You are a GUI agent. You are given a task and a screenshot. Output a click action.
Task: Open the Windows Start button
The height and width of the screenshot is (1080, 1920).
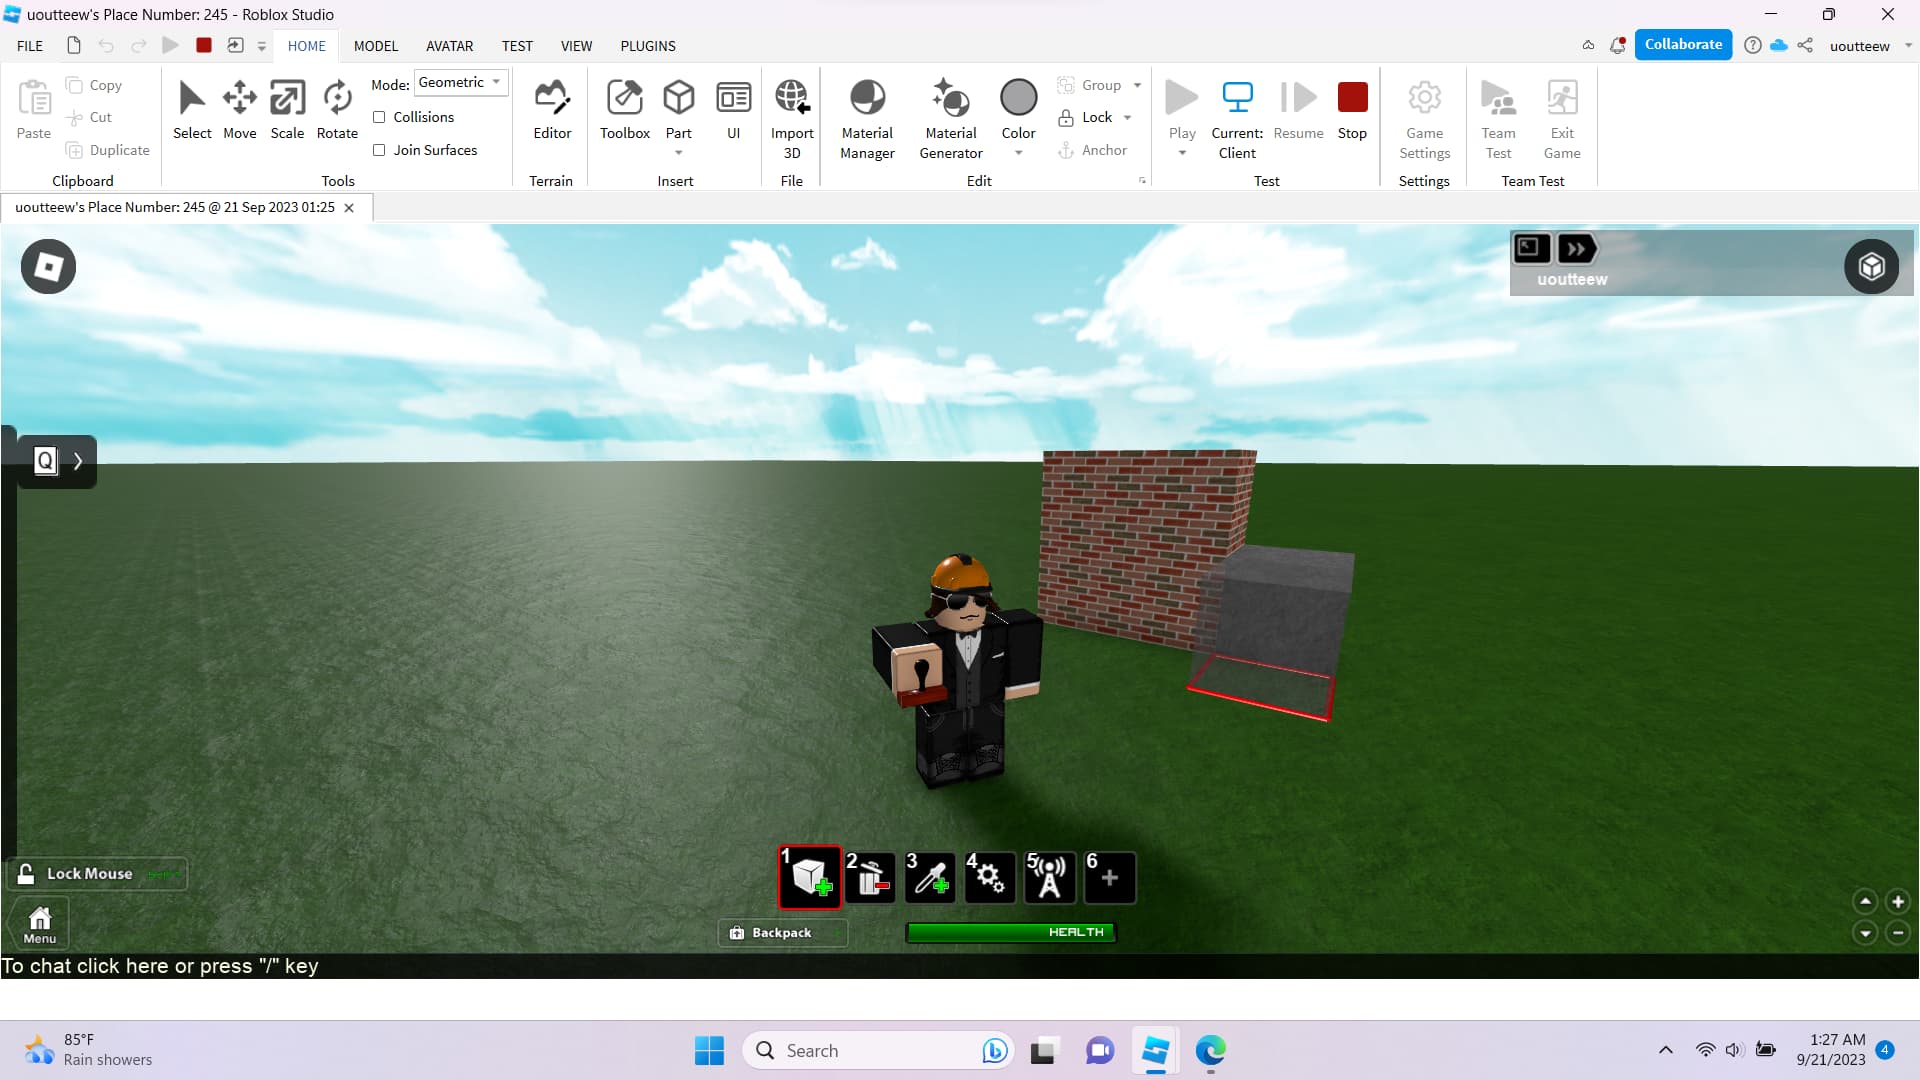coord(709,1051)
